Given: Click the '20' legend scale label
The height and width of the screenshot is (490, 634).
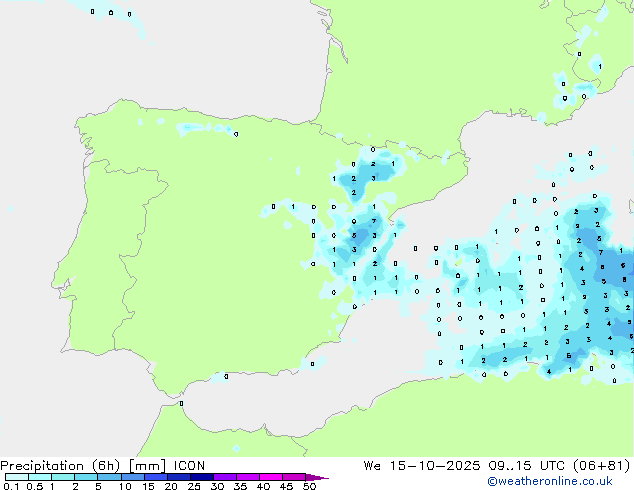Looking at the screenshot, I should pyautogui.click(x=171, y=486).
